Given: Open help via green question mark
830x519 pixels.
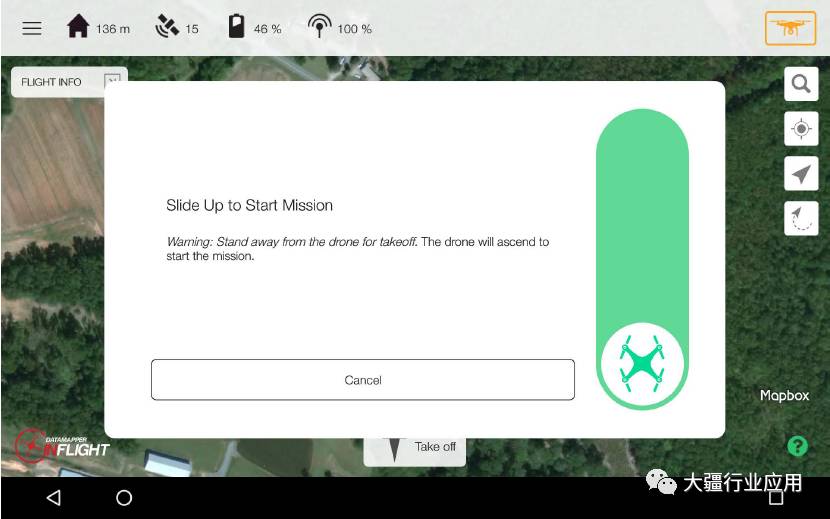Looking at the screenshot, I should tap(797, 446).
